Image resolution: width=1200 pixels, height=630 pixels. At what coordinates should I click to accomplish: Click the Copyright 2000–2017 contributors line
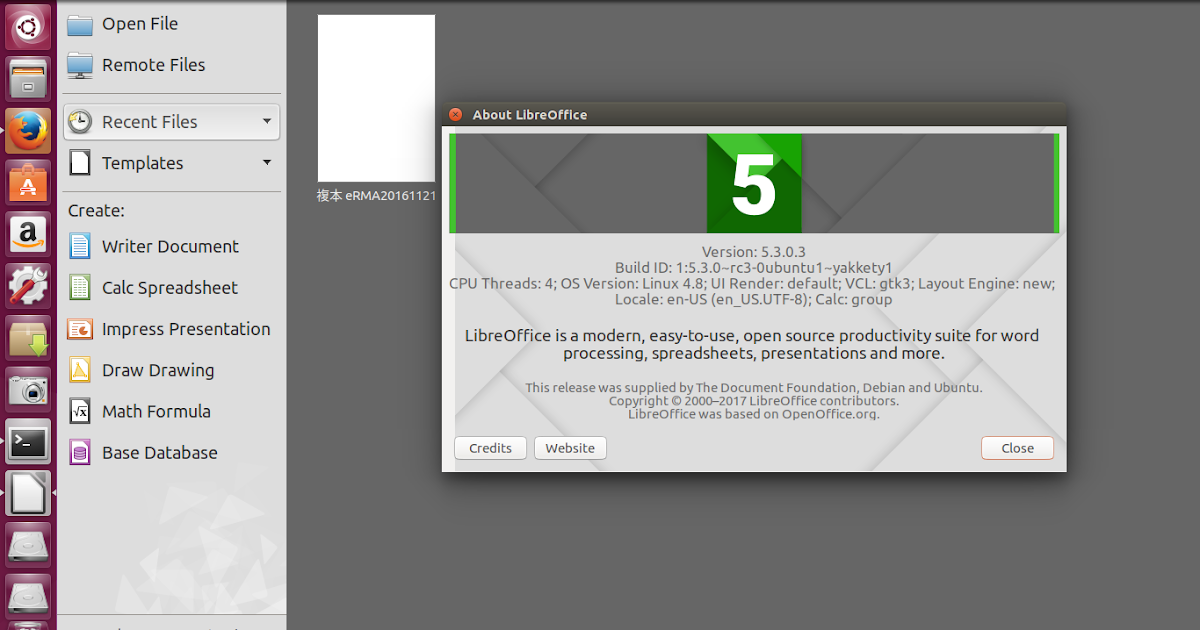pyautogui.click(x=754, y=401)
